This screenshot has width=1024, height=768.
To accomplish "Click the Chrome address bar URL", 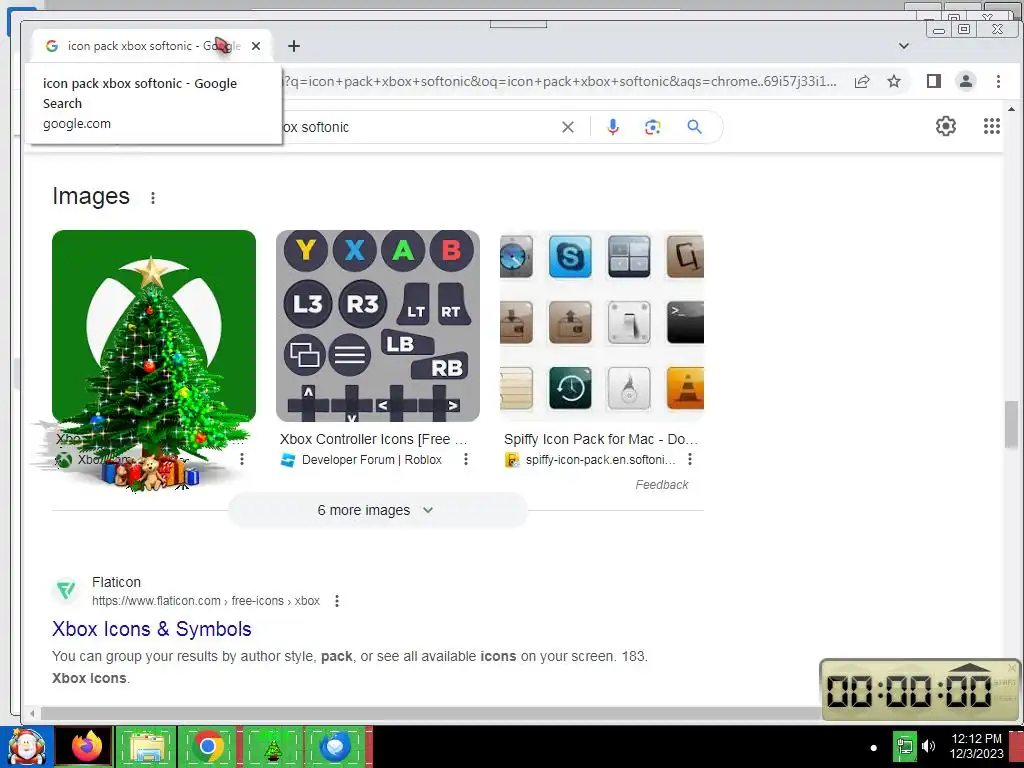I will pyautogui.click(x=560, y=82).
